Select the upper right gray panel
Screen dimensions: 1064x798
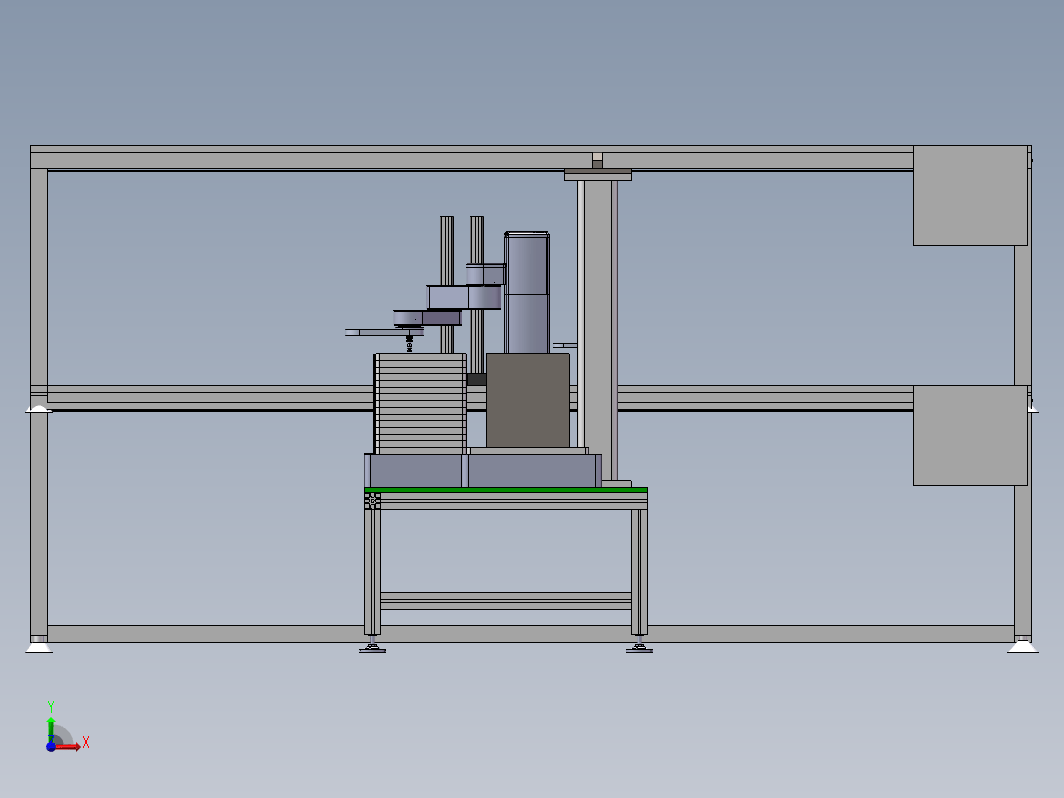970,195
